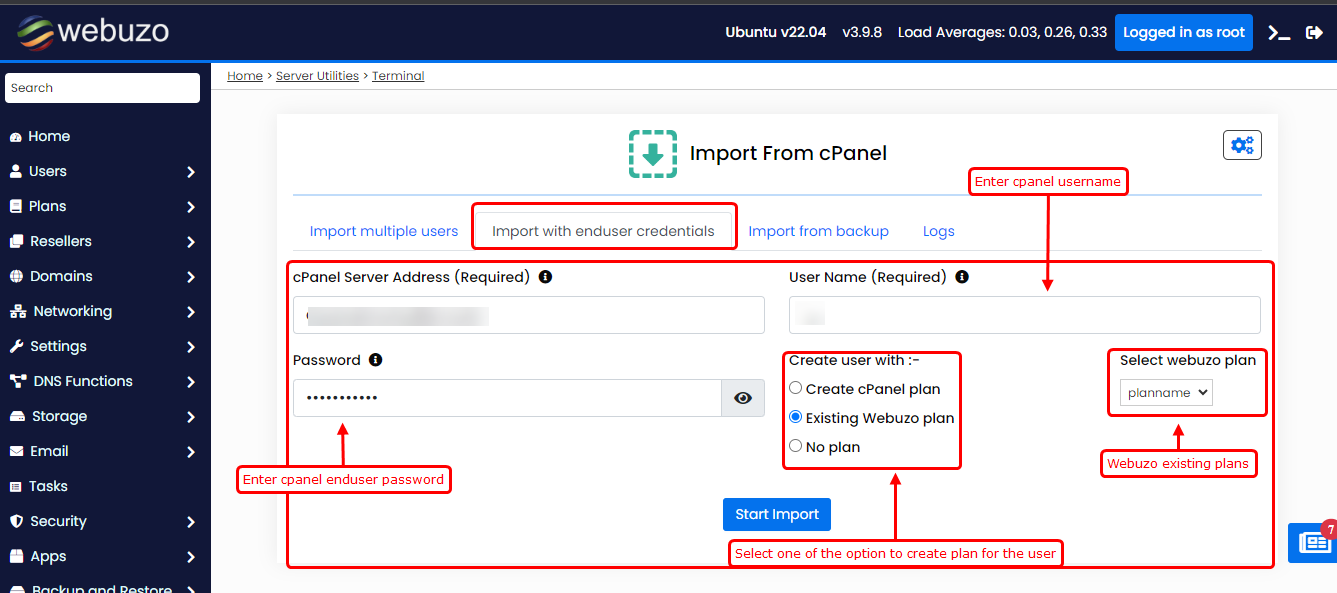The width and height of the screenshot is (1337, 593).
Task: Click info icon beside User Name label
Action: coord(962,277)
